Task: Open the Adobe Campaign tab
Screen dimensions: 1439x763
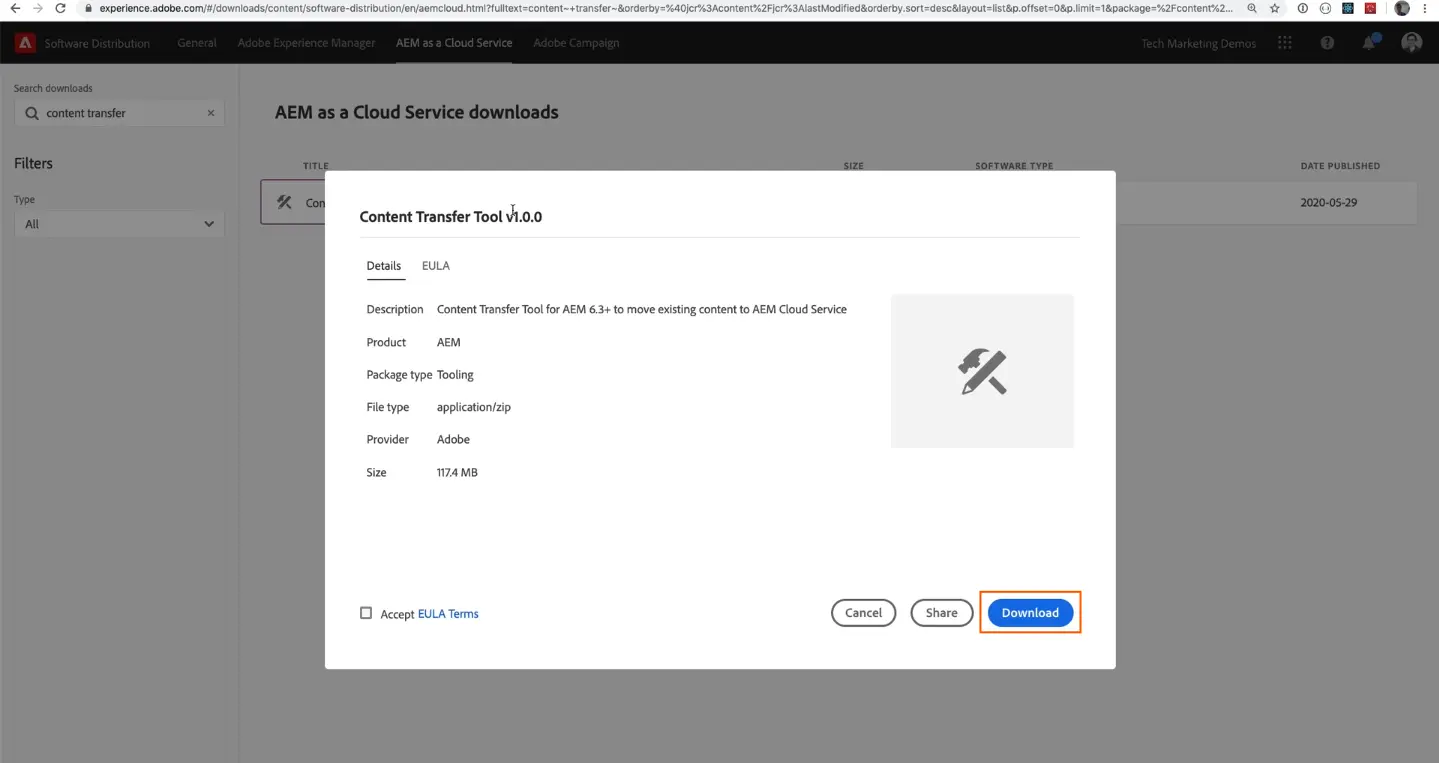Action: tap(576, 43)
